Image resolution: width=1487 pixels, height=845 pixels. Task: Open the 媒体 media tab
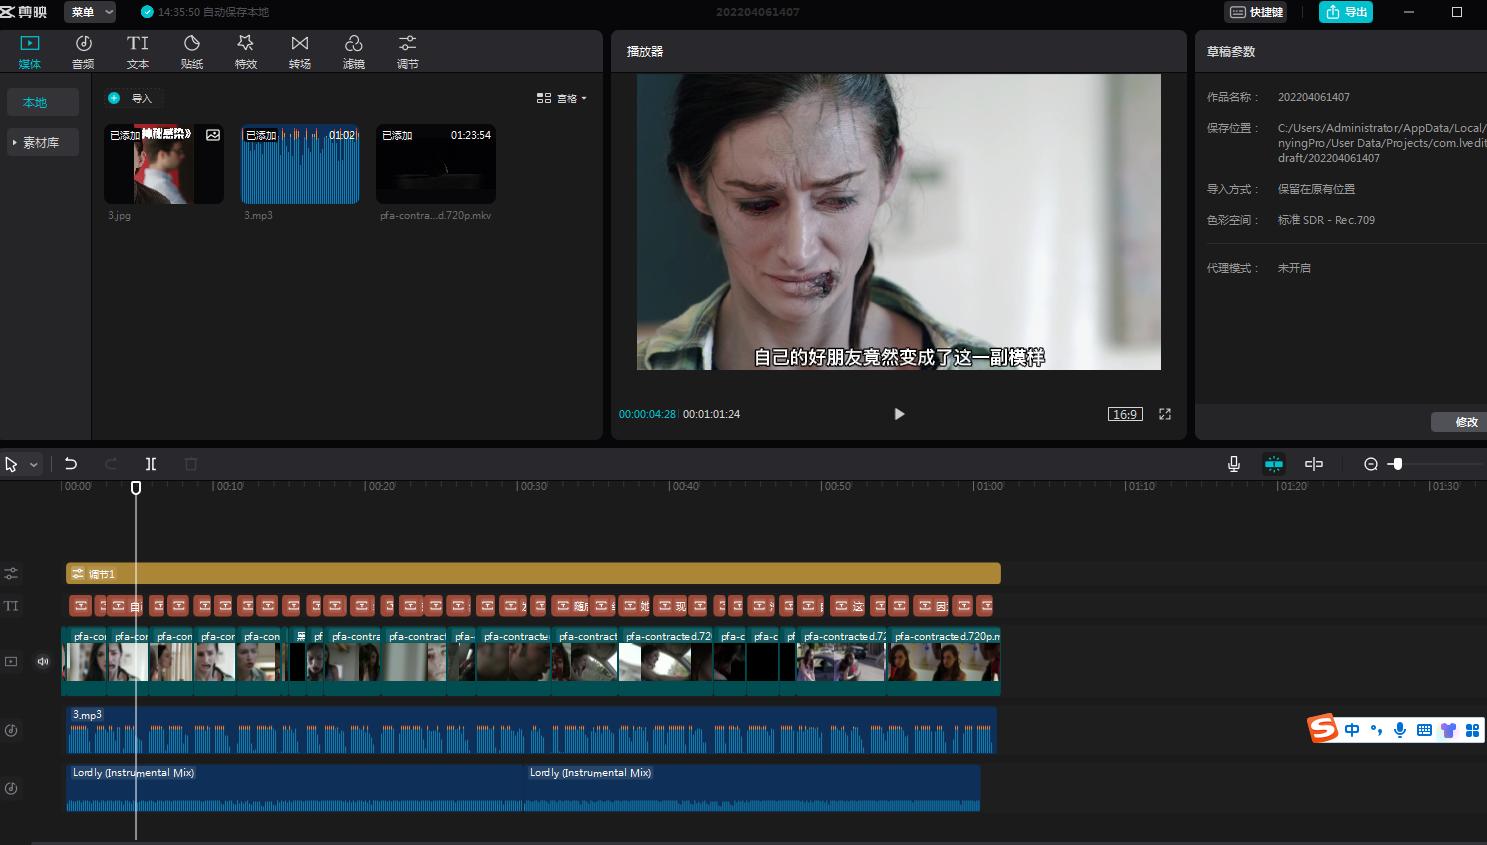point(30,52)
